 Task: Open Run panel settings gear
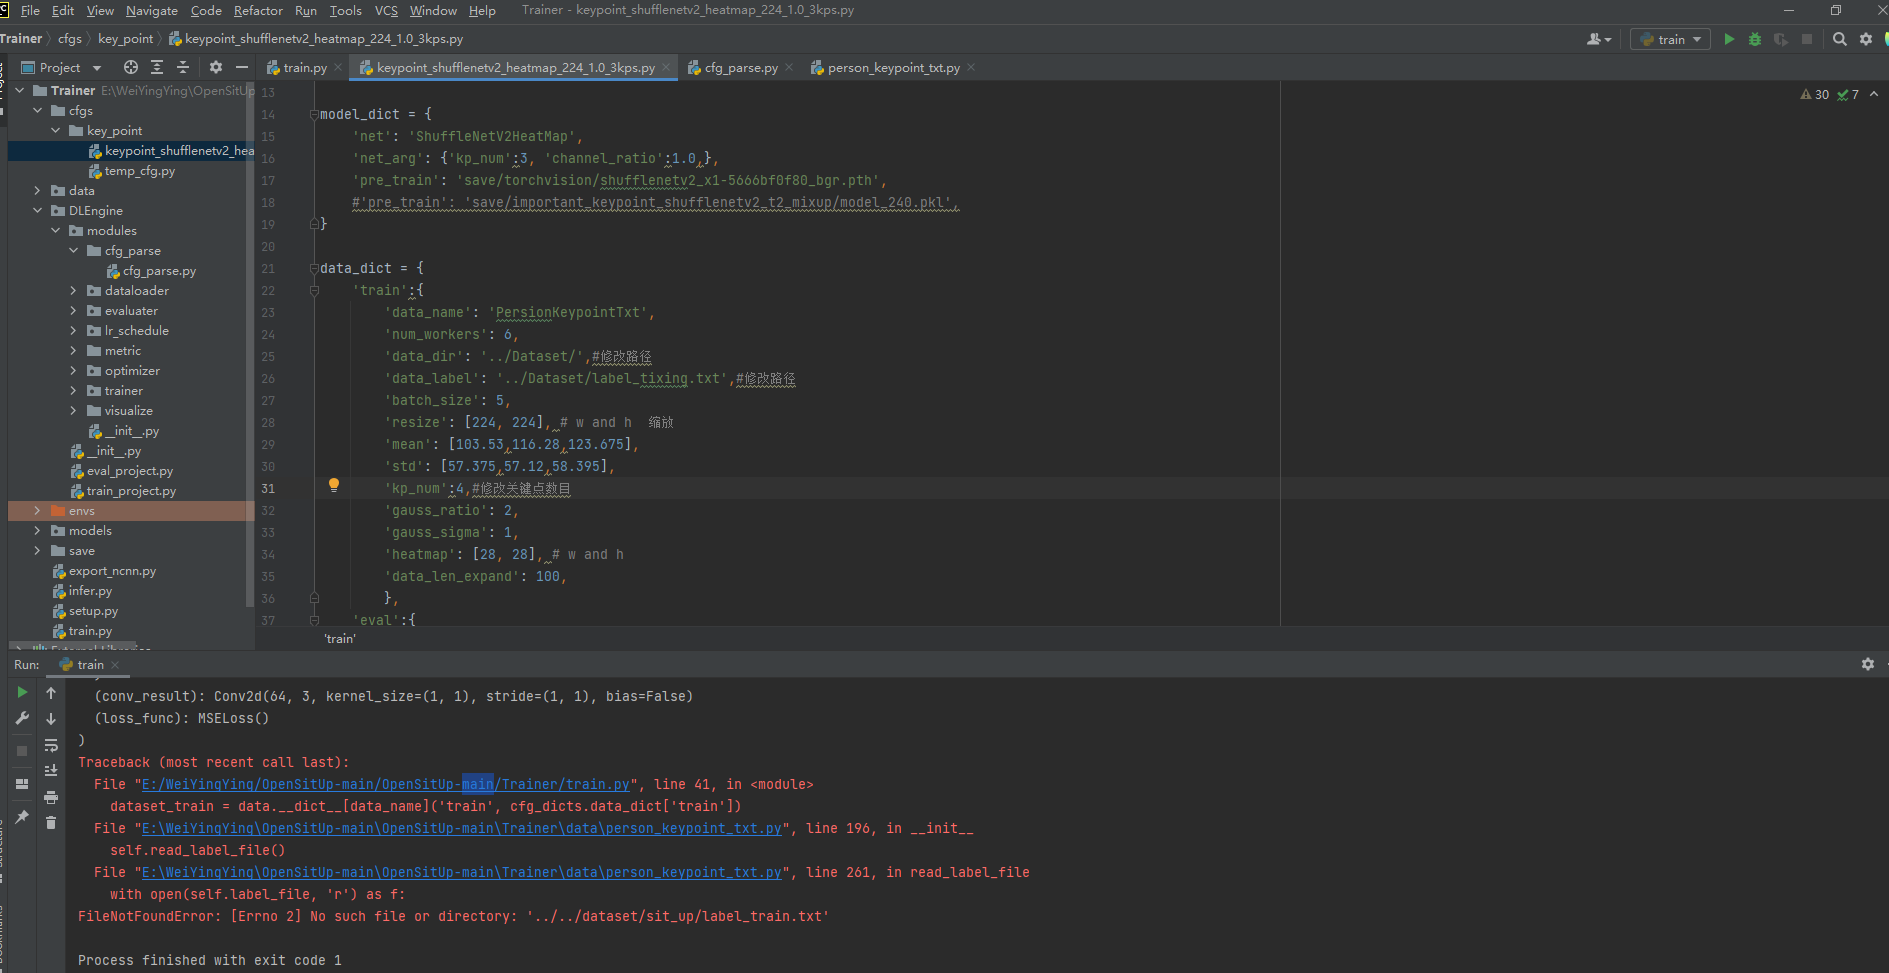1867,664
